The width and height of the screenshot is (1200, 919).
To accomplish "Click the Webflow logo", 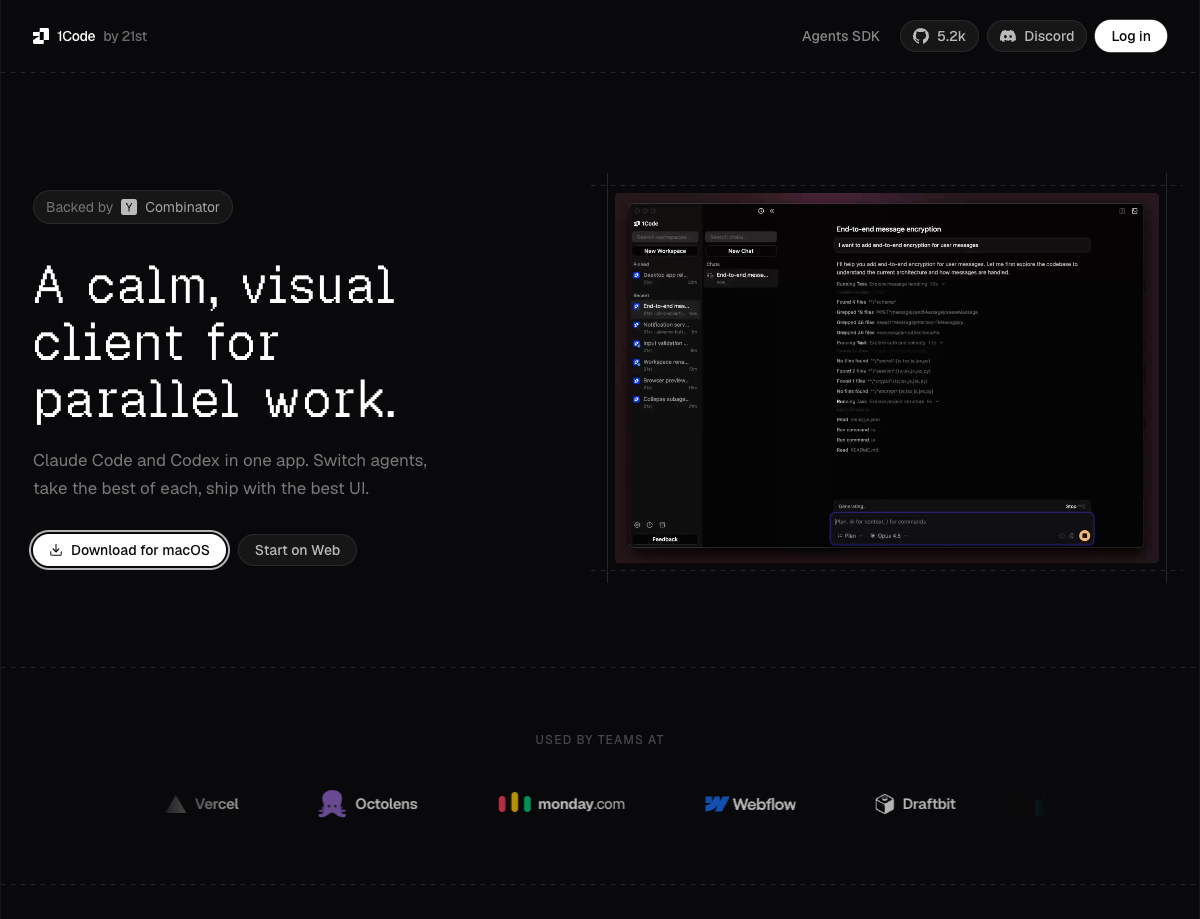I will click(716, 804).
